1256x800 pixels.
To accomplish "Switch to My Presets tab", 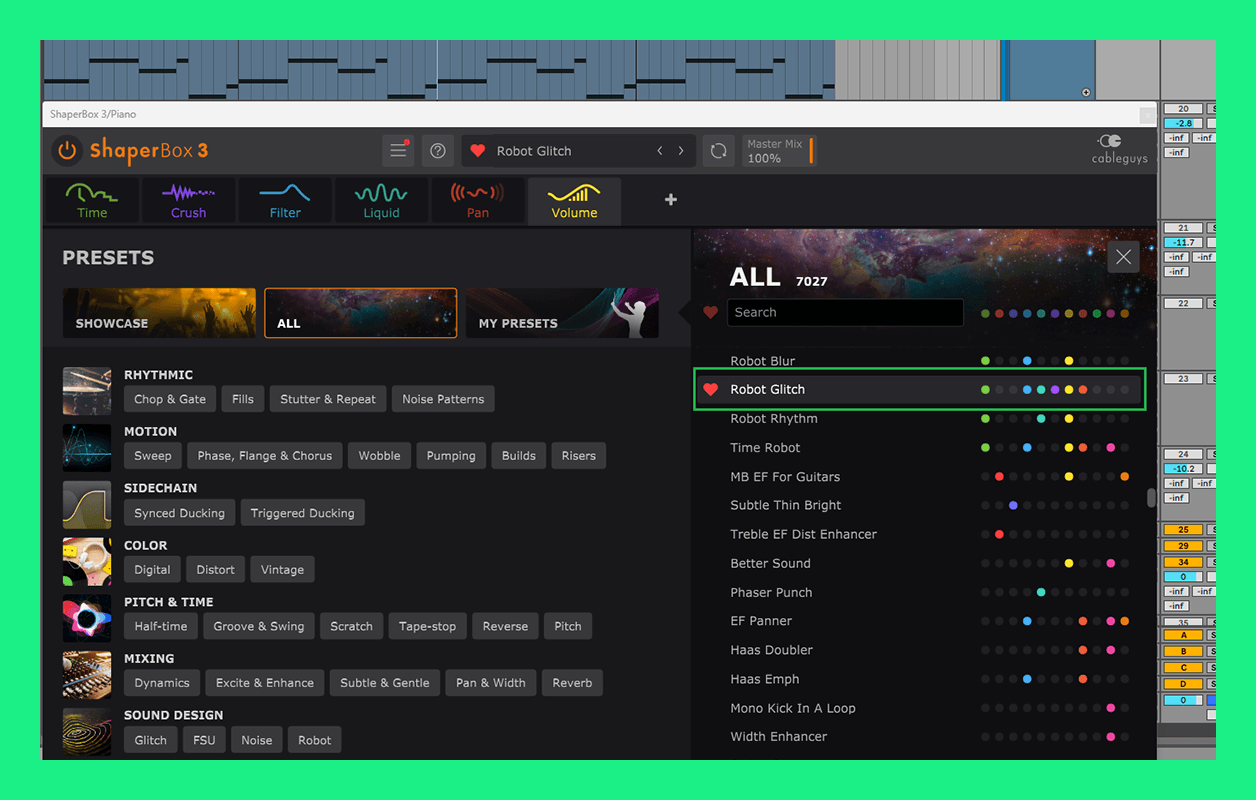I will point(562,313).
